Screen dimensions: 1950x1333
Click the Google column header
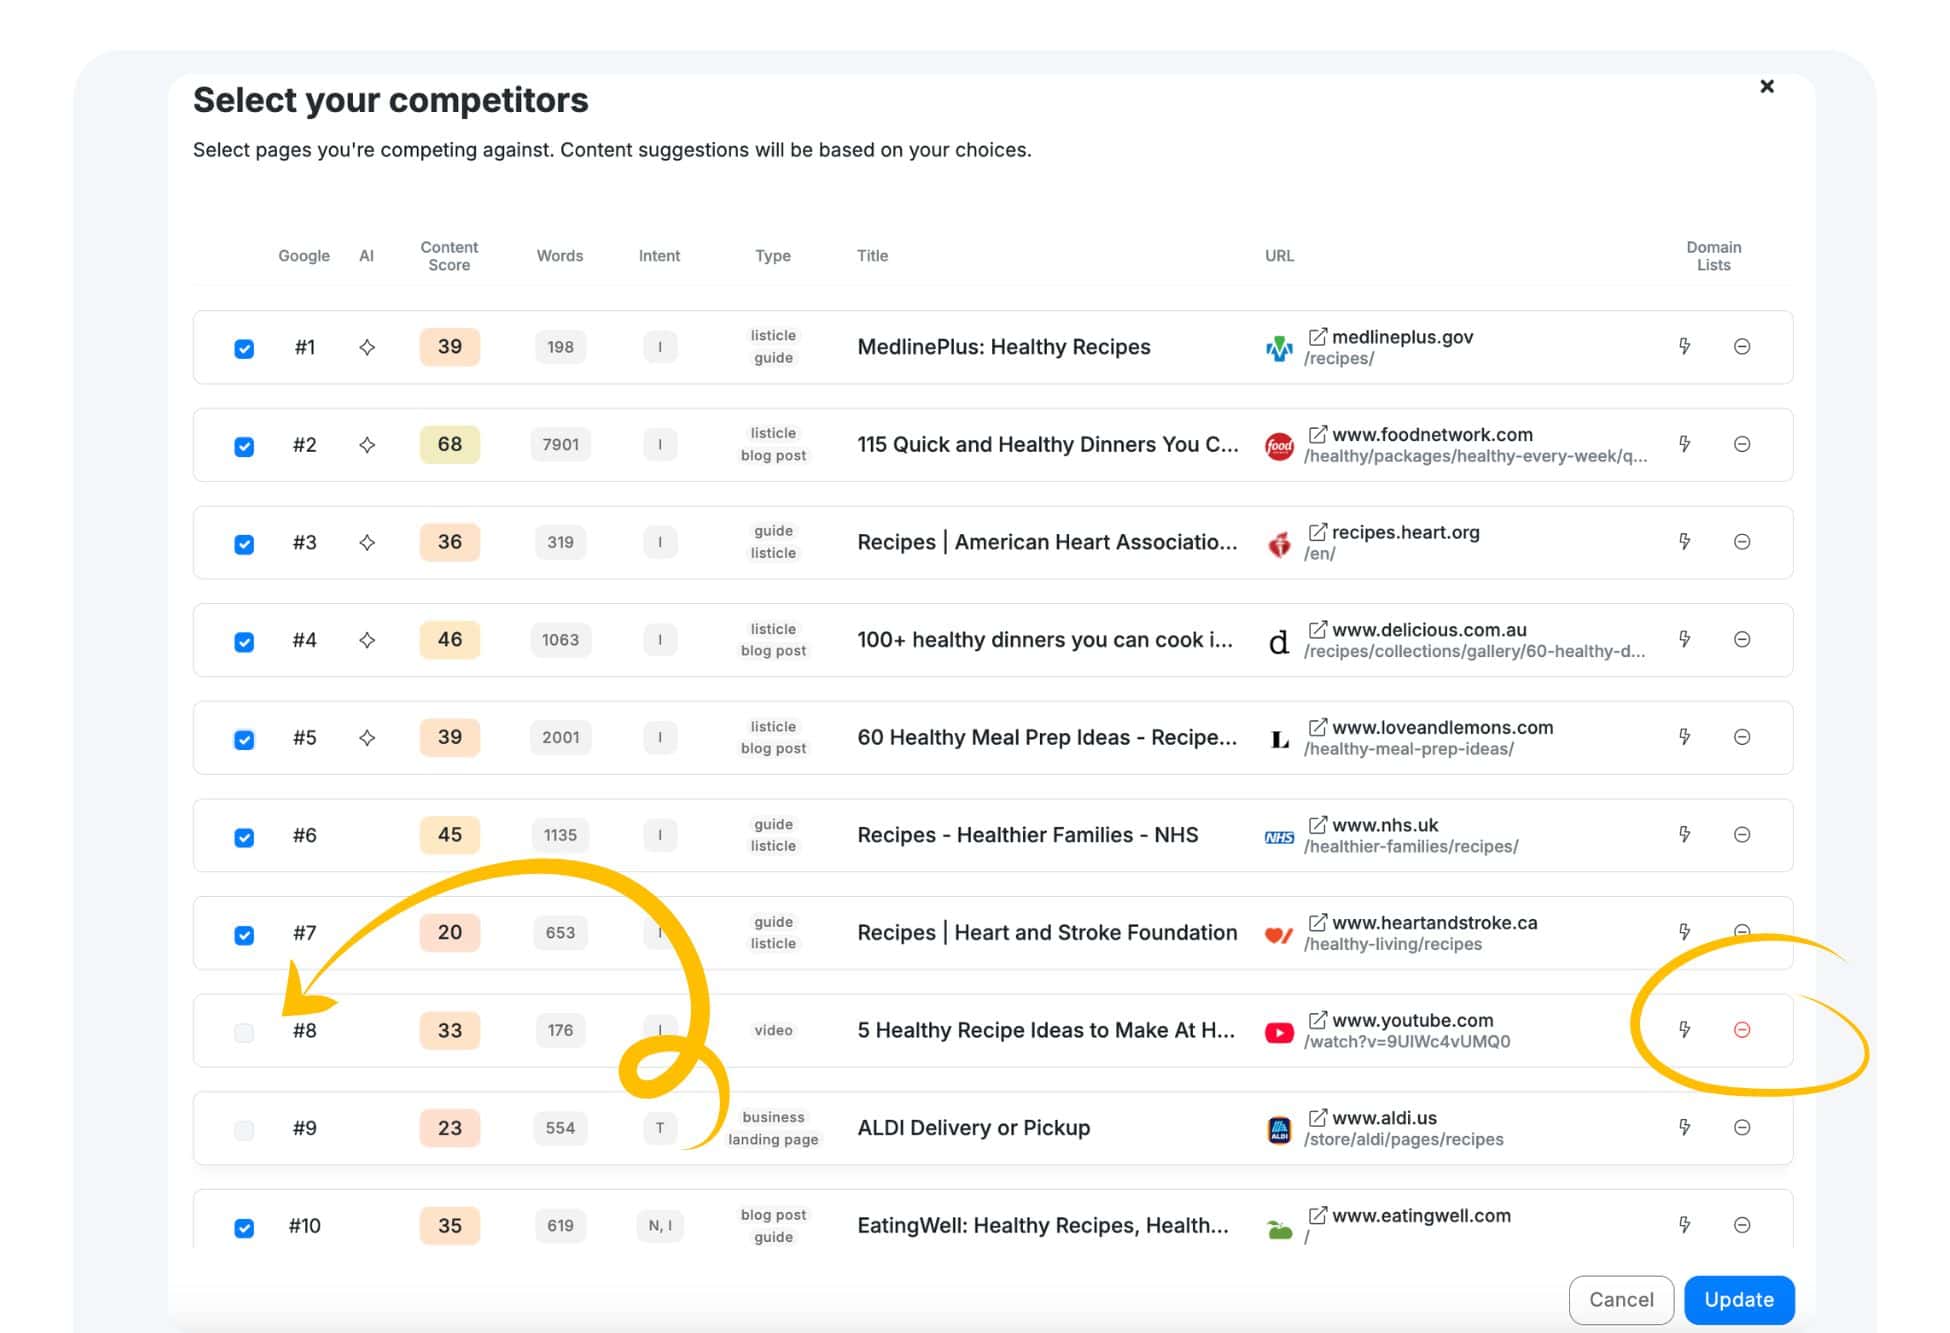(304, 255)
